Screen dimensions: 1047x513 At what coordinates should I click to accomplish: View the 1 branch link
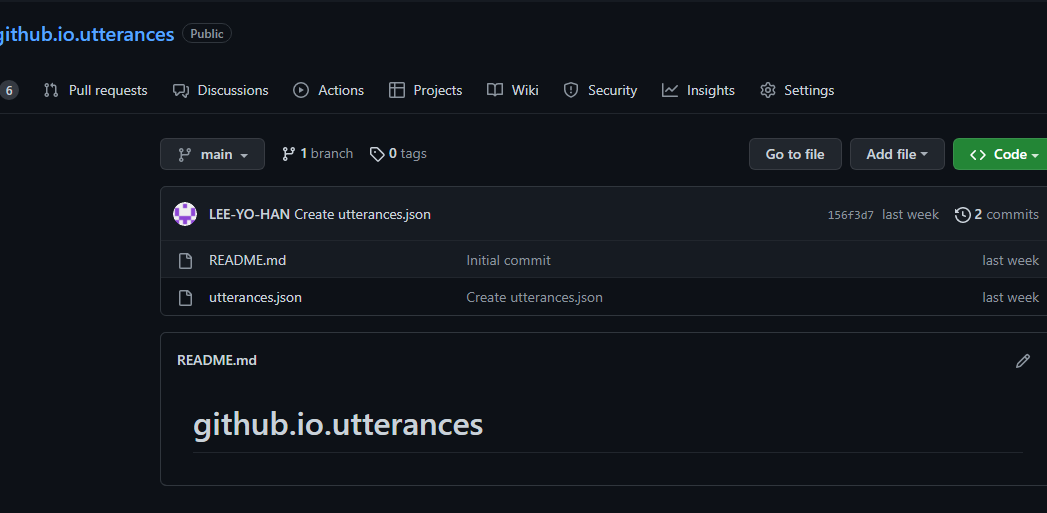[317, 154]
